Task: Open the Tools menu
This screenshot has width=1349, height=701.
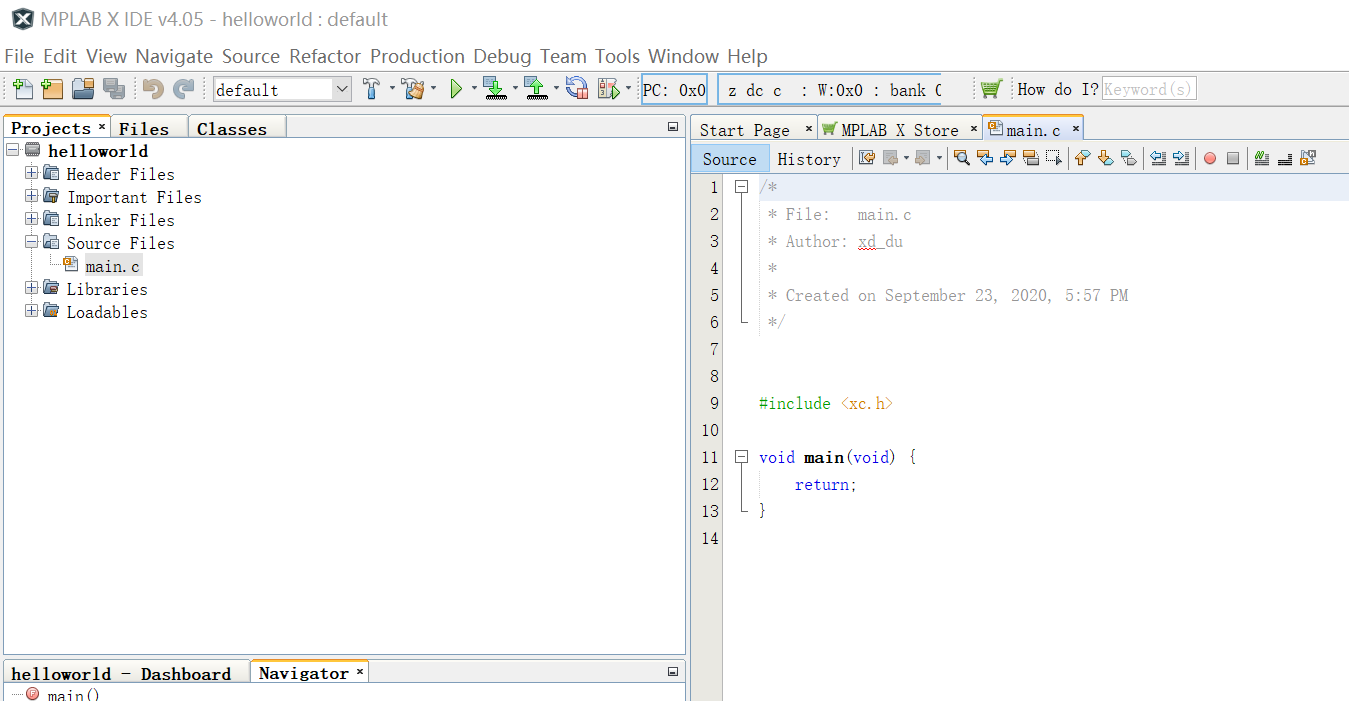Action: (617, 56)
